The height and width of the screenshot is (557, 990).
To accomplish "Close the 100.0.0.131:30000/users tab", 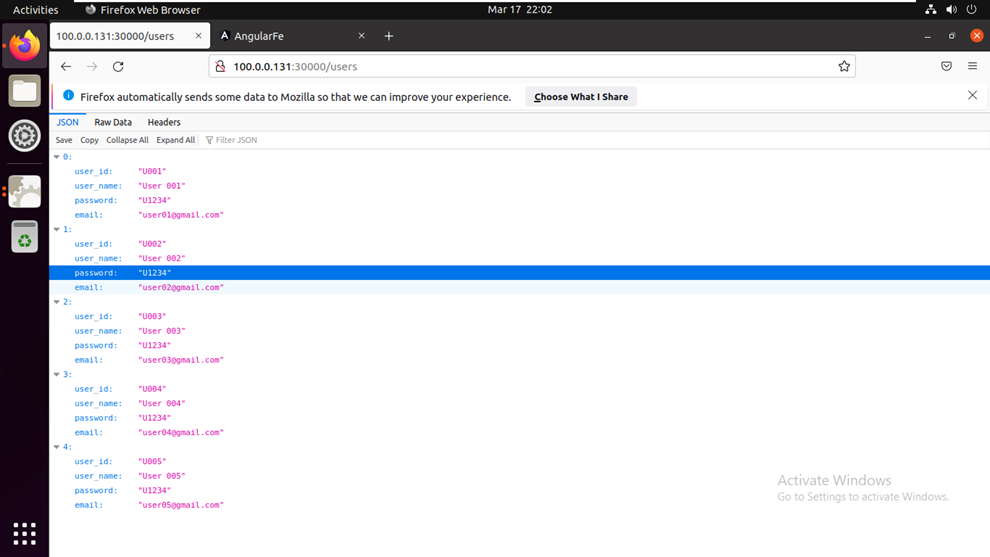I will [x=198, y=36].
